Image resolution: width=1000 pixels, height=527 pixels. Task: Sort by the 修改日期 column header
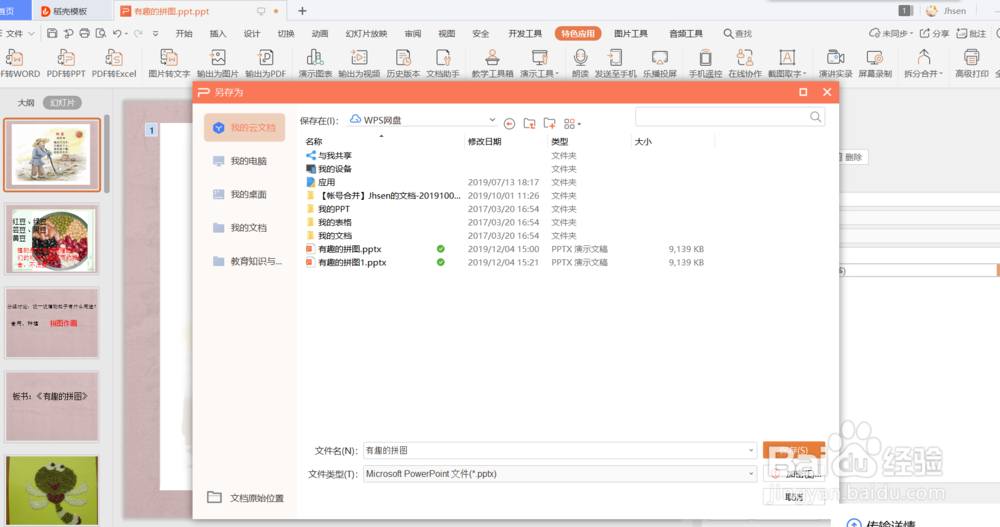(485, 142)
